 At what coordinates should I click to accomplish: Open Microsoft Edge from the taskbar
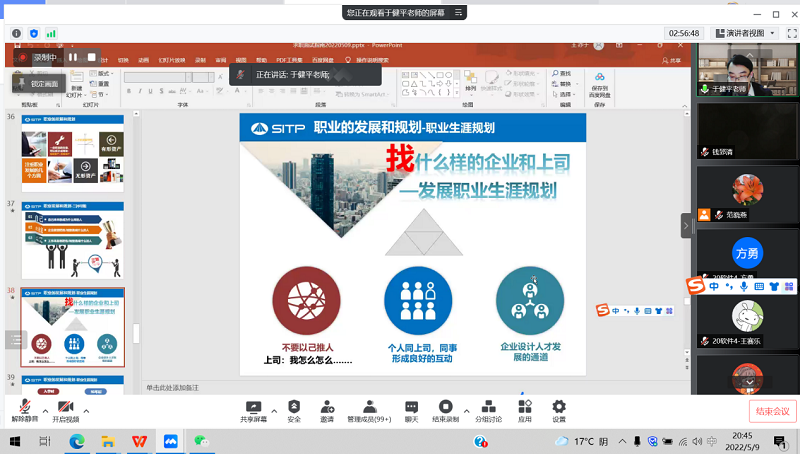pos(107,441)
